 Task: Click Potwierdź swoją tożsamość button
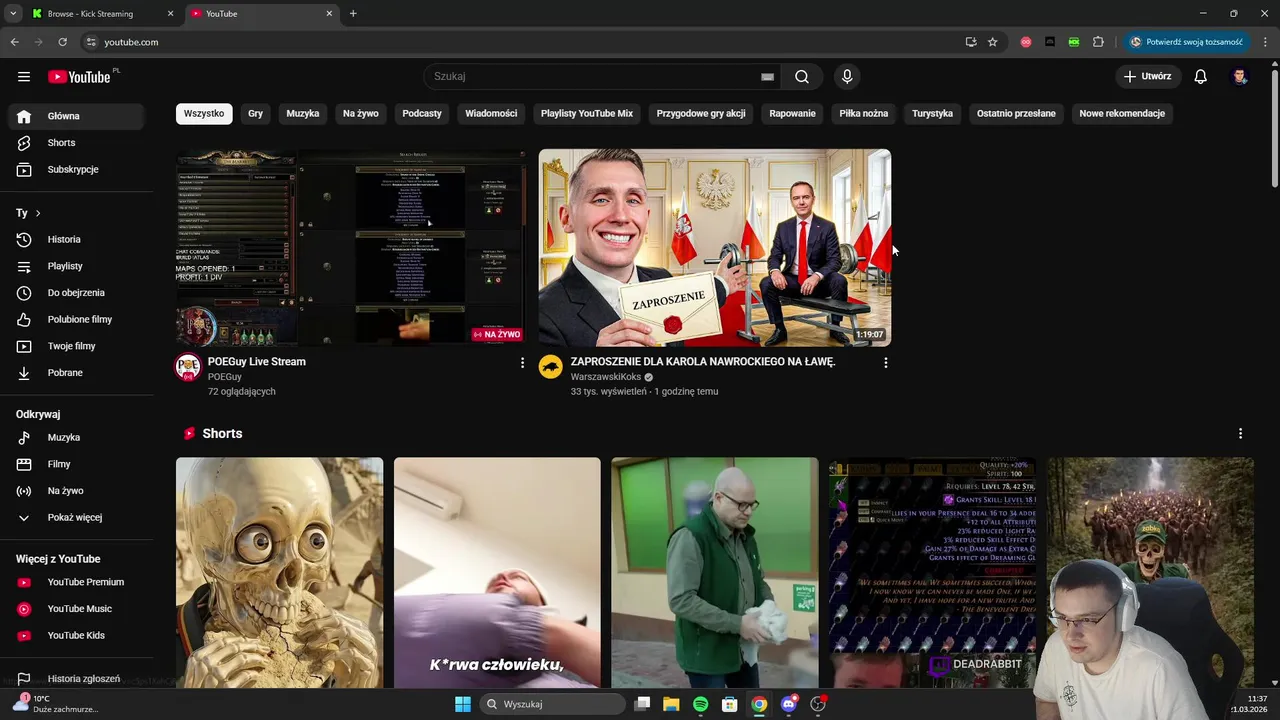click(1186, 42)
